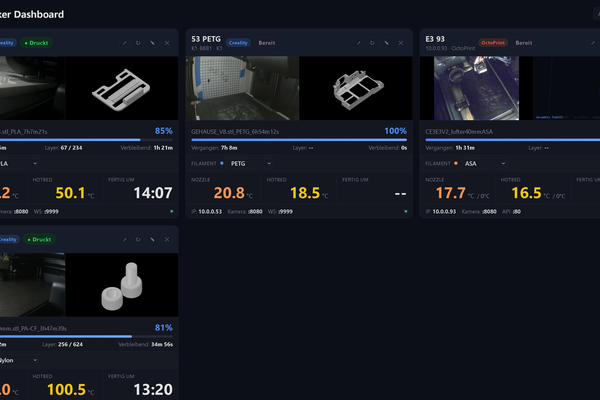Click the finish time 14:07
Viewport: 600px width, 400px height.
(x=153, y=193)
